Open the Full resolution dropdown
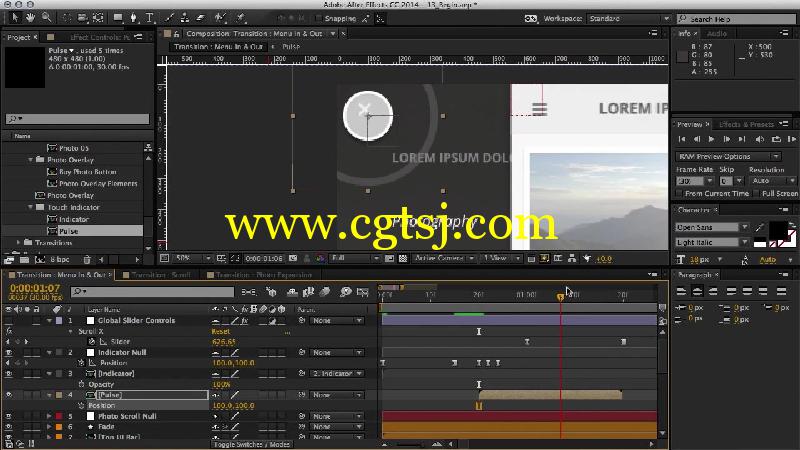 (355, 258)
